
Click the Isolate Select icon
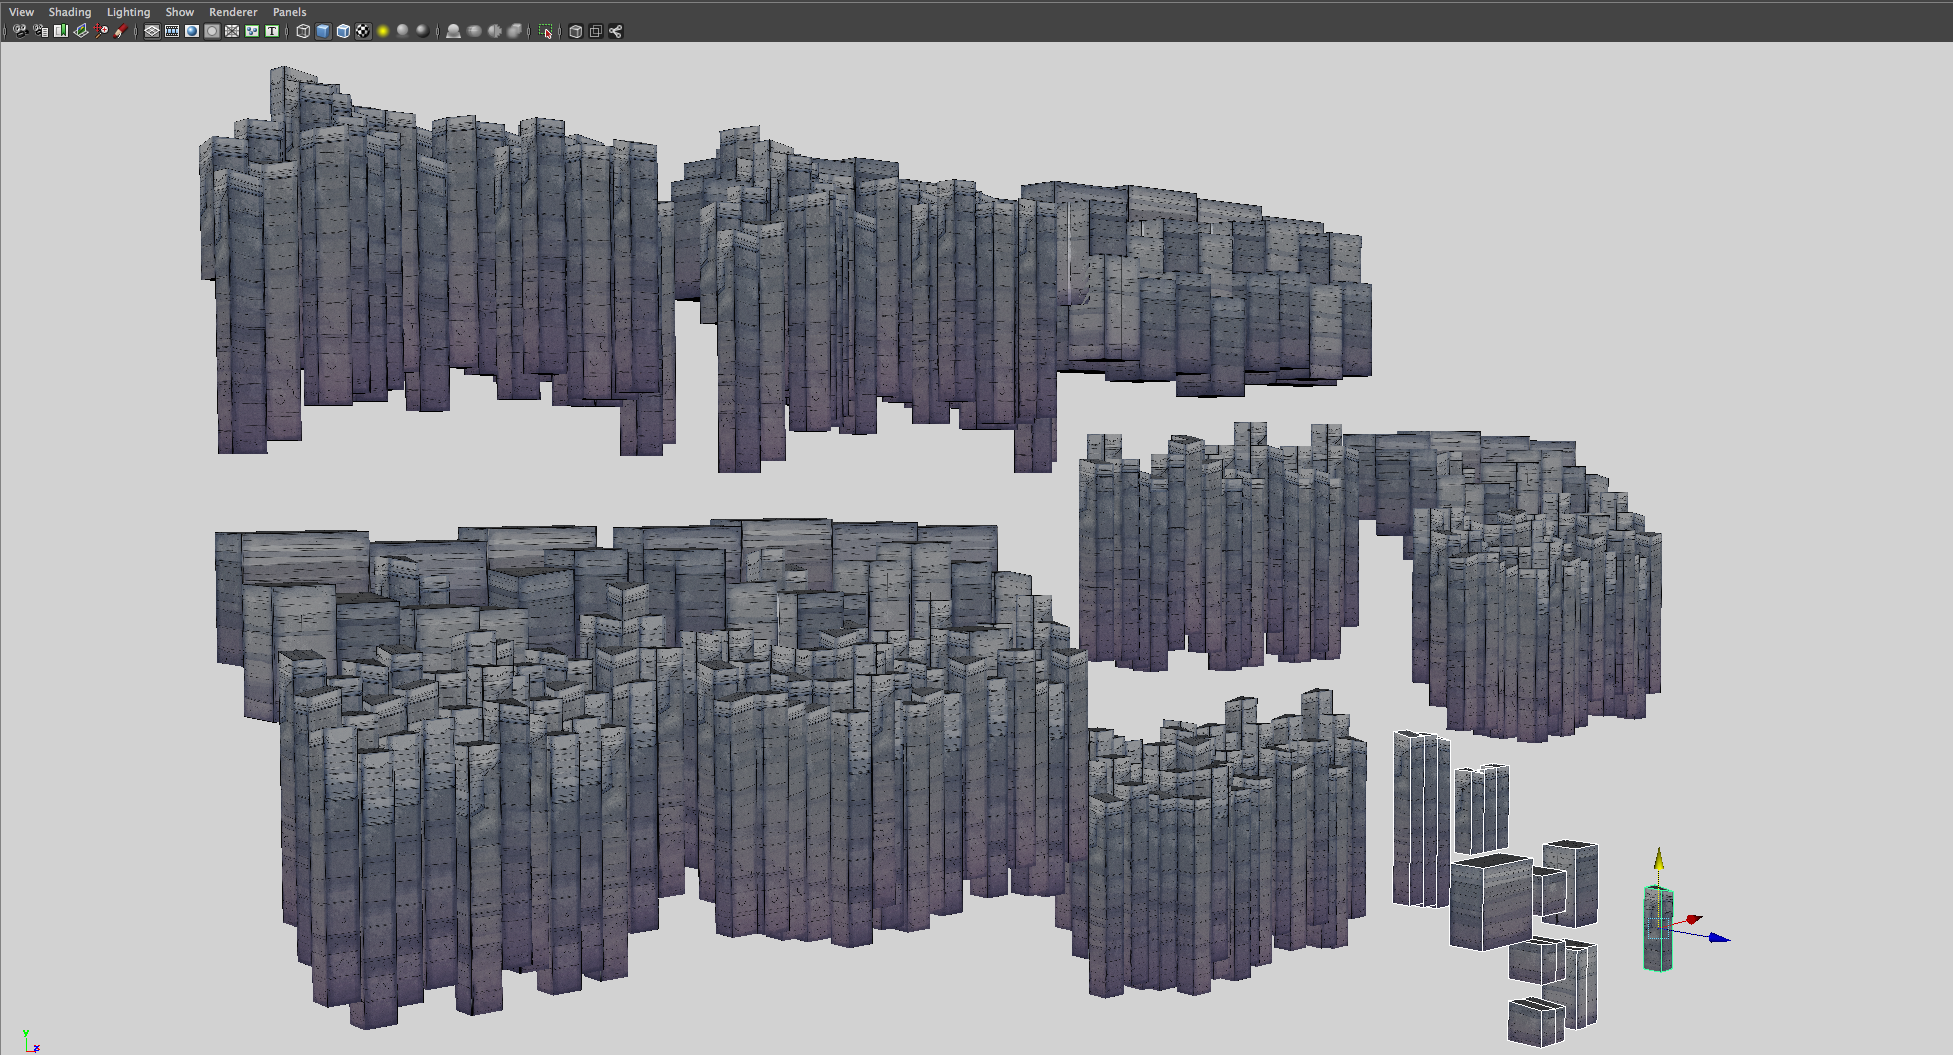point(546,31)
